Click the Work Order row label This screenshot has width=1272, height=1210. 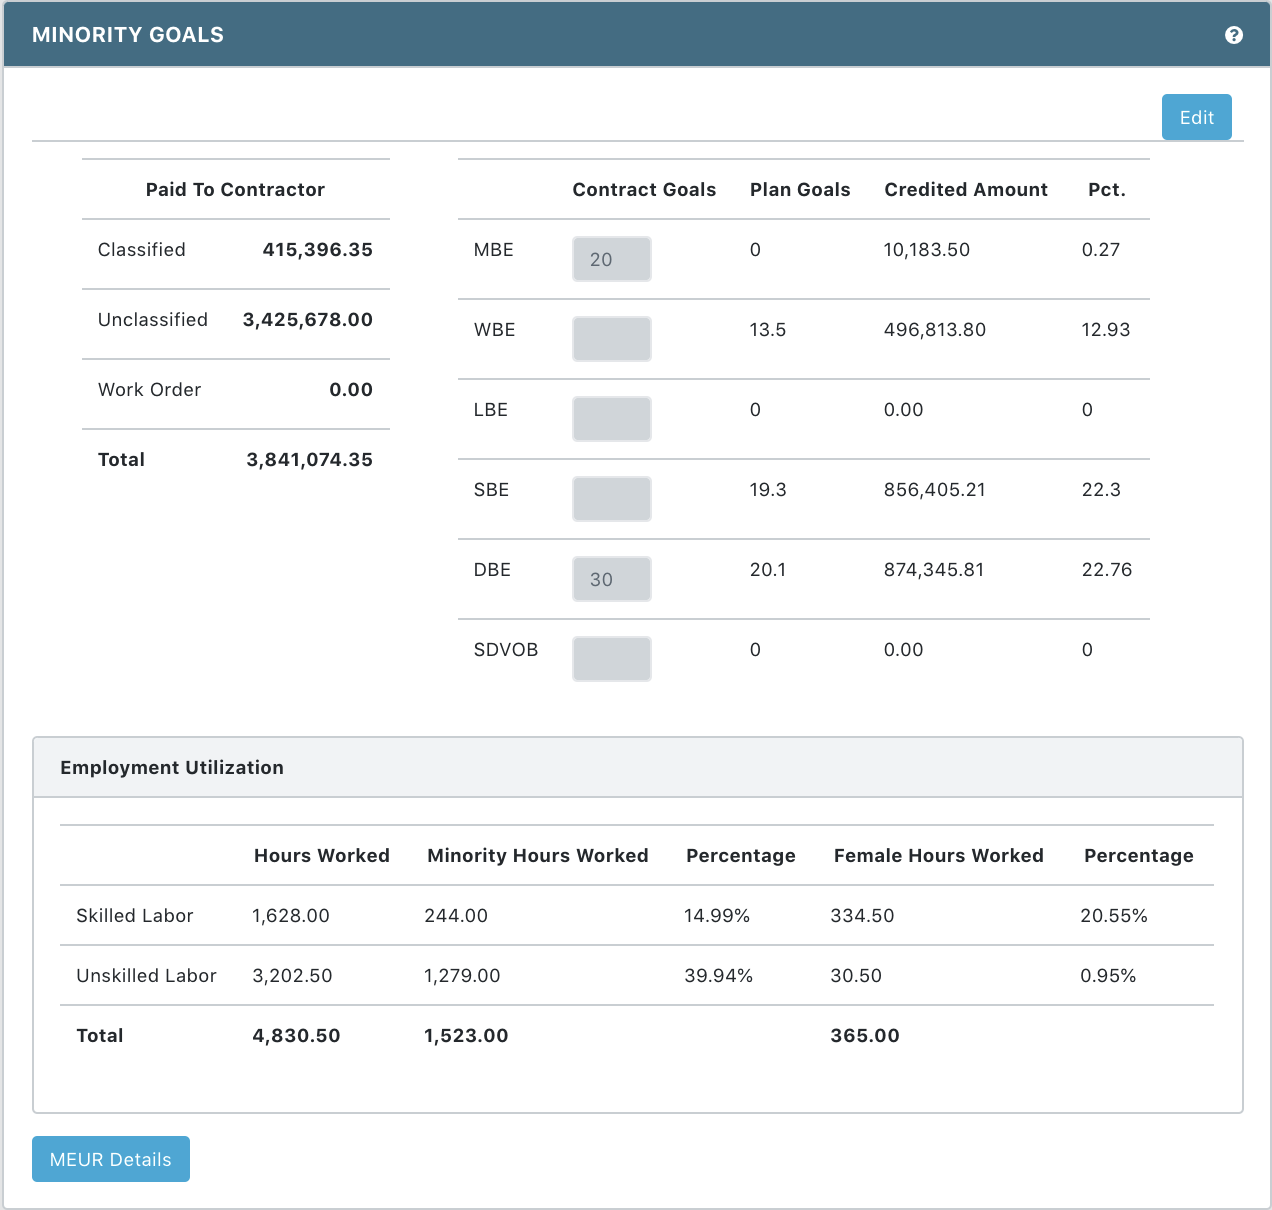click(149, 390)
